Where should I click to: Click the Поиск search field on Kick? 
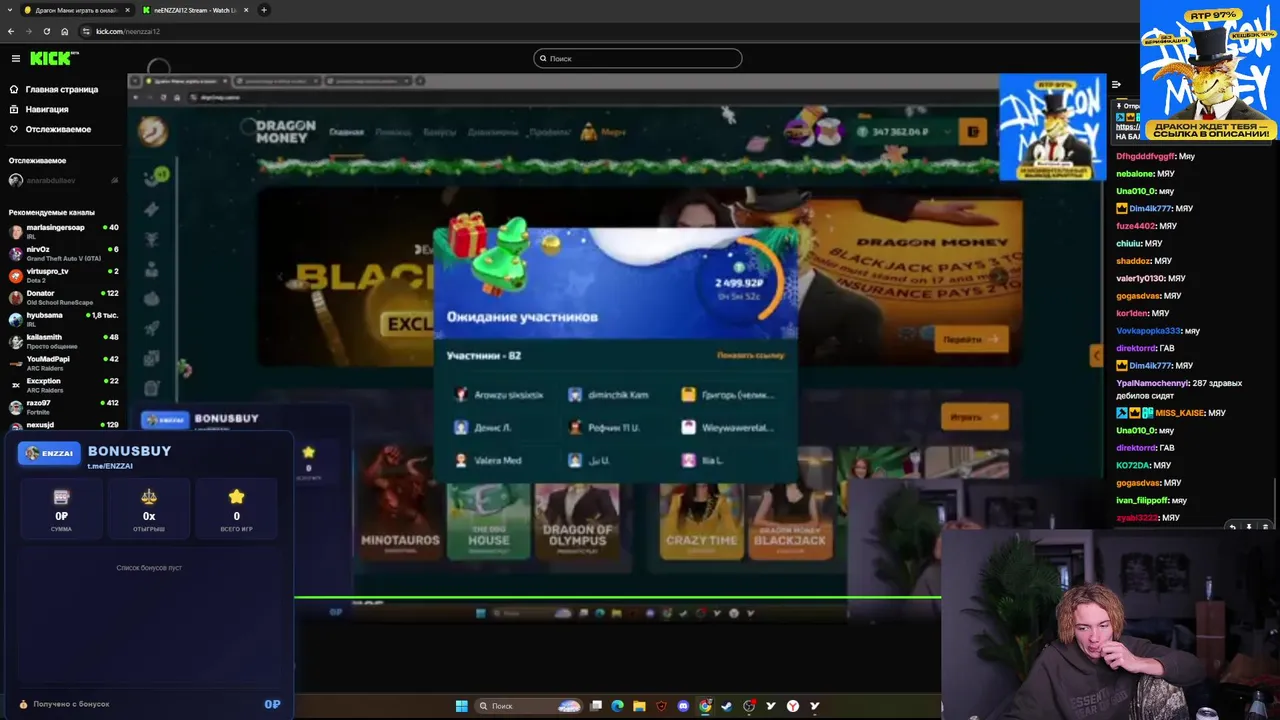tap(638, 58)
